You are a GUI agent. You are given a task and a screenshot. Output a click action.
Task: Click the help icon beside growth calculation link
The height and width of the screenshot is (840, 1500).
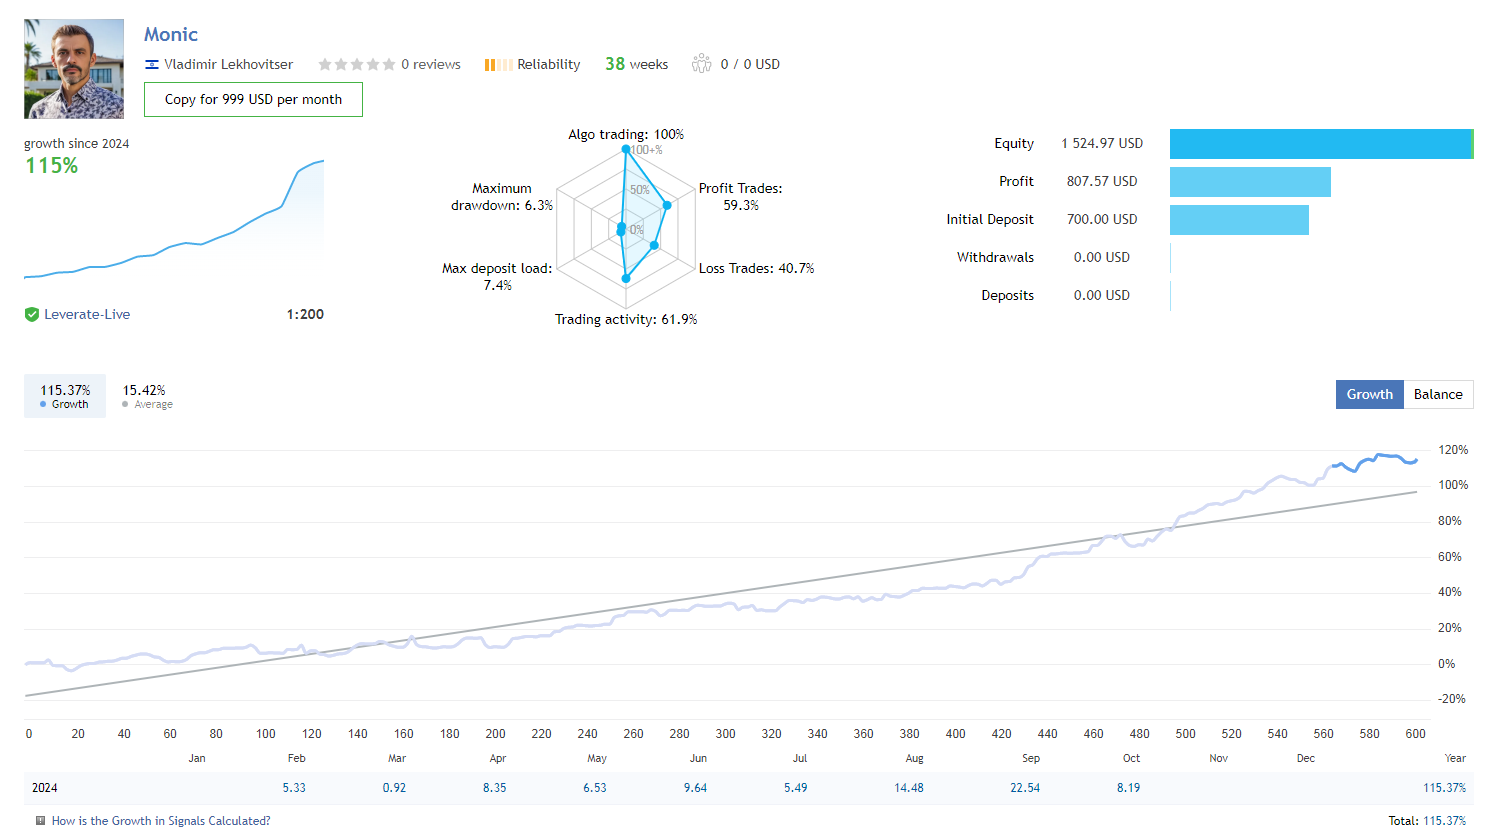40,821
